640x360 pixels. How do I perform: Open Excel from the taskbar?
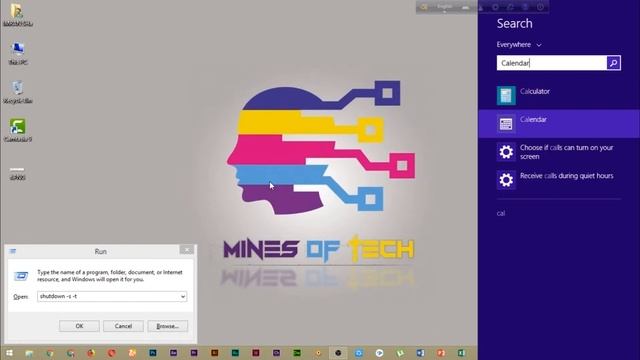[462, 353]
